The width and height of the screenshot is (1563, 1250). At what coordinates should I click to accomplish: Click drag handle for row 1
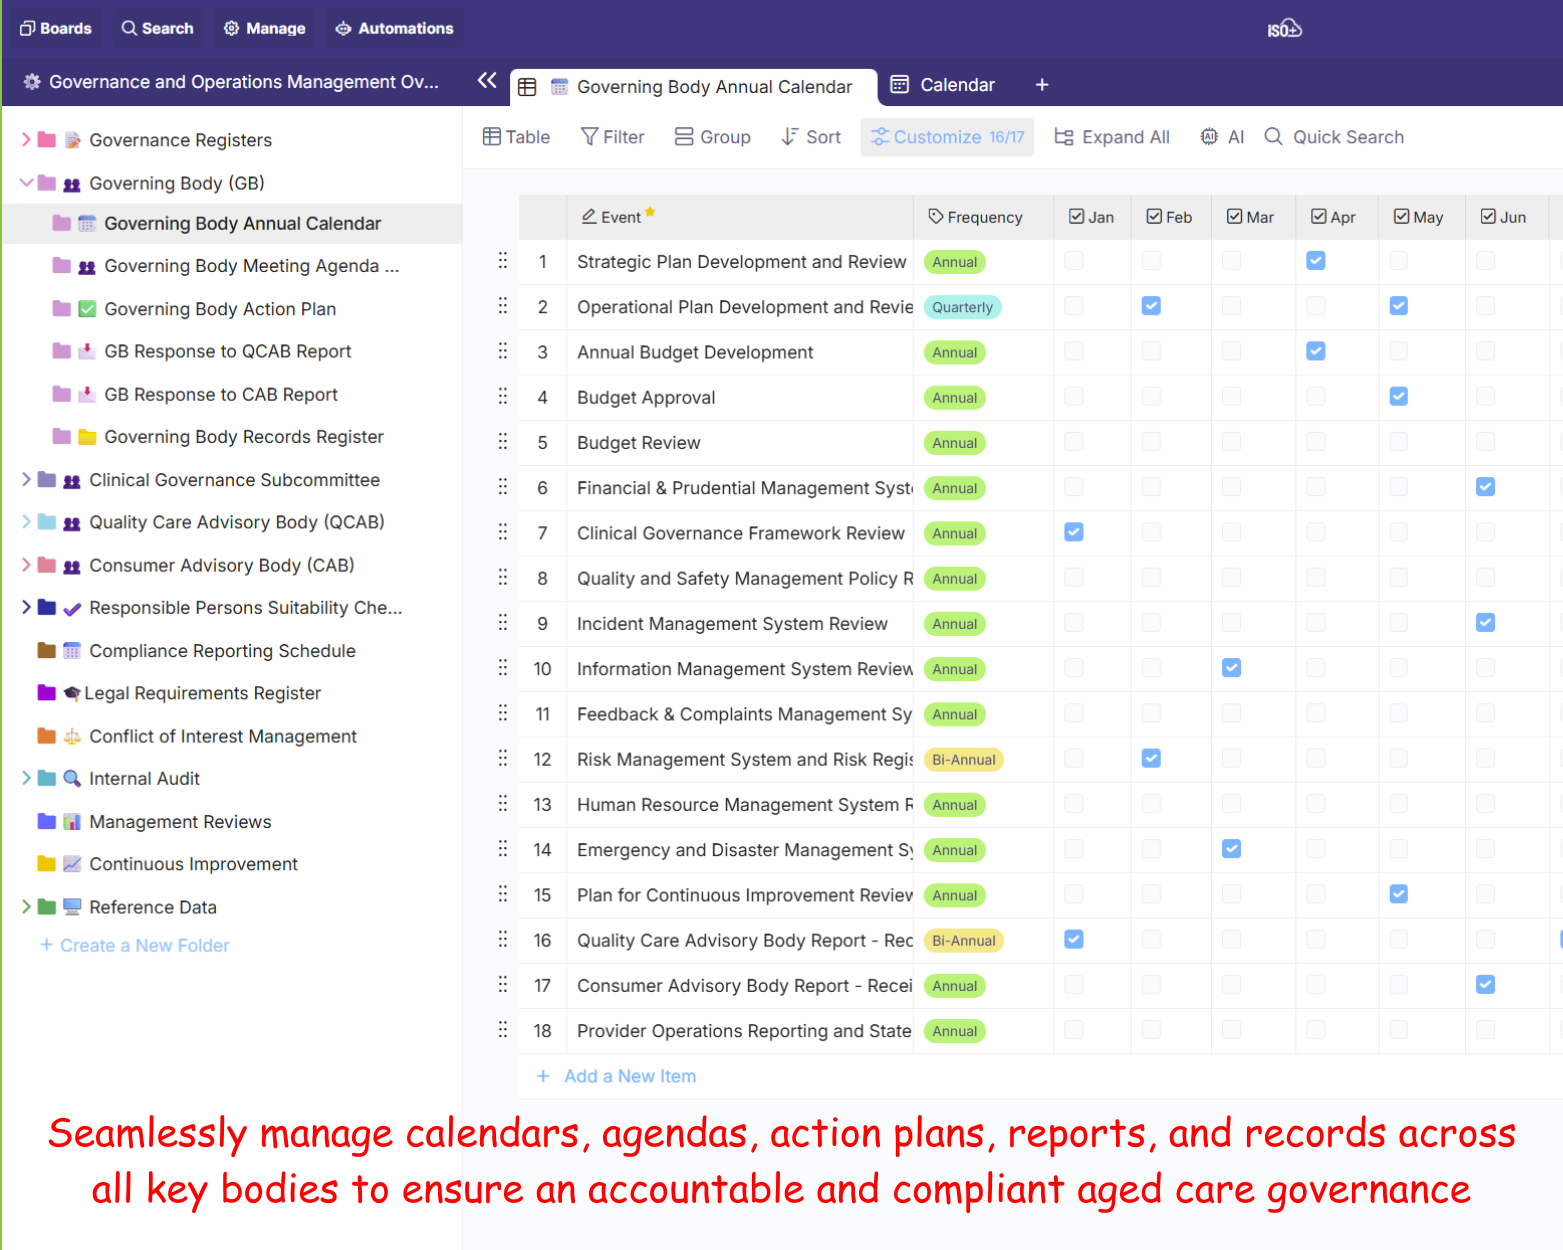click(503, 261)
